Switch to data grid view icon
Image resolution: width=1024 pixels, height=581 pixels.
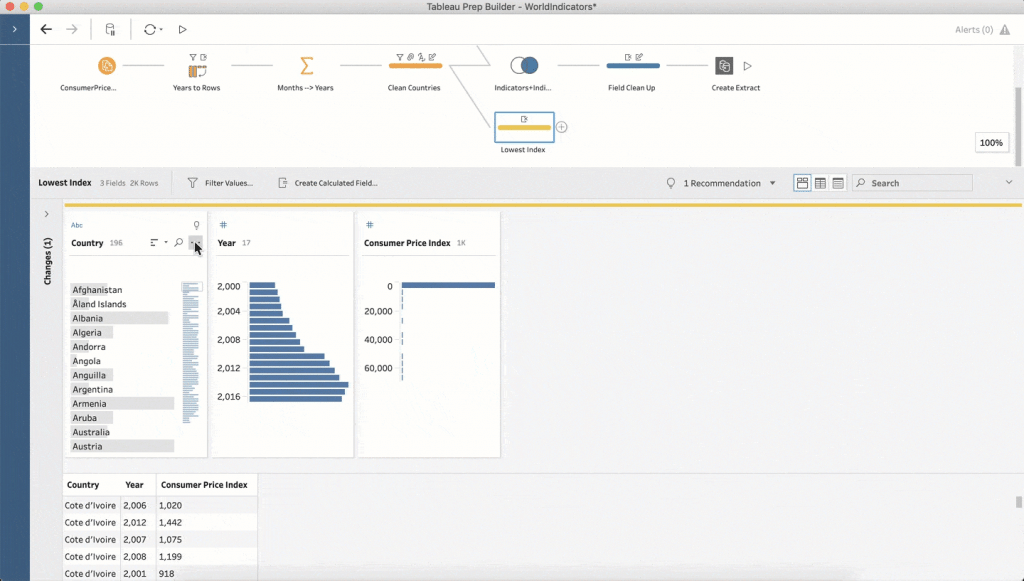820,183
